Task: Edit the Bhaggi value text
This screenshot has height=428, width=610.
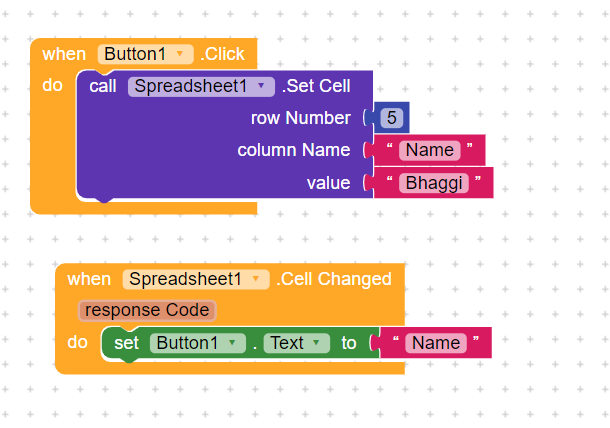Action: point(434,183)
